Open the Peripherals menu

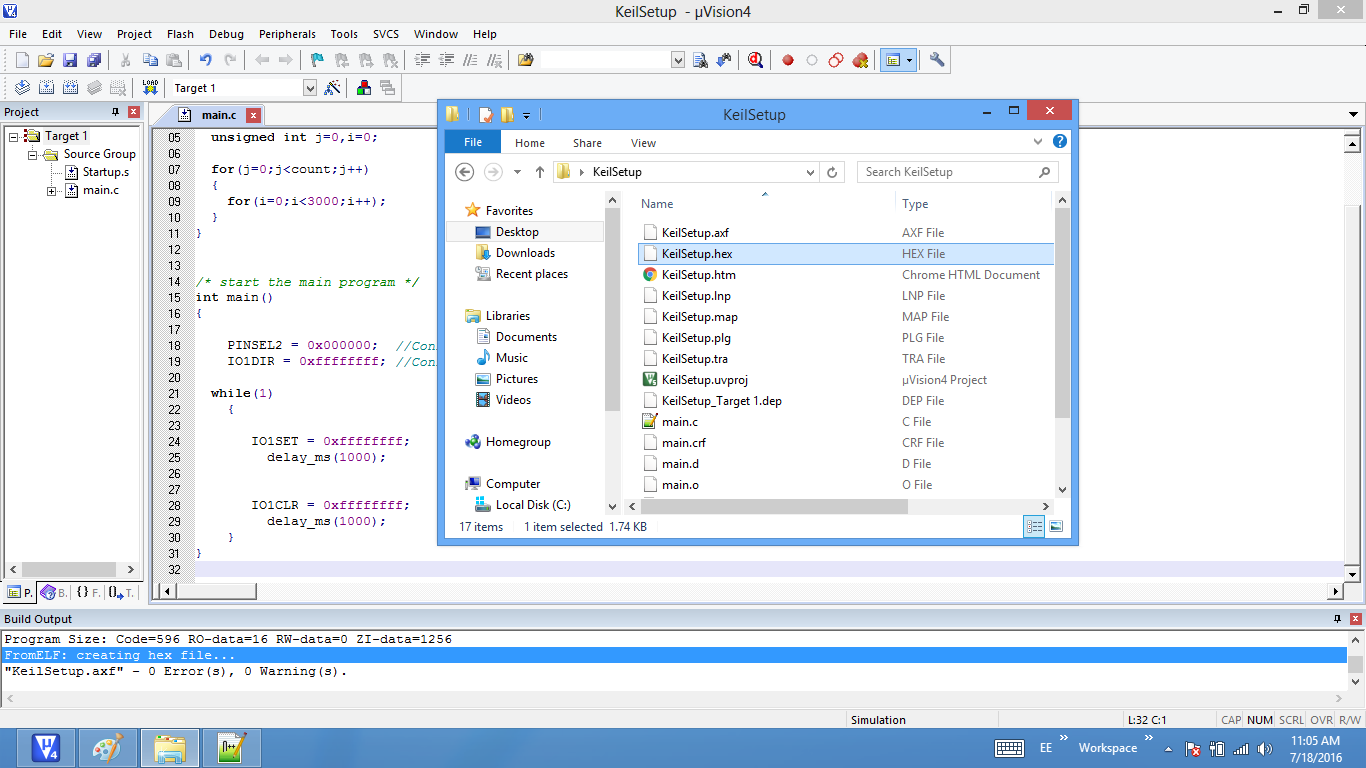(x=287, y=34)
